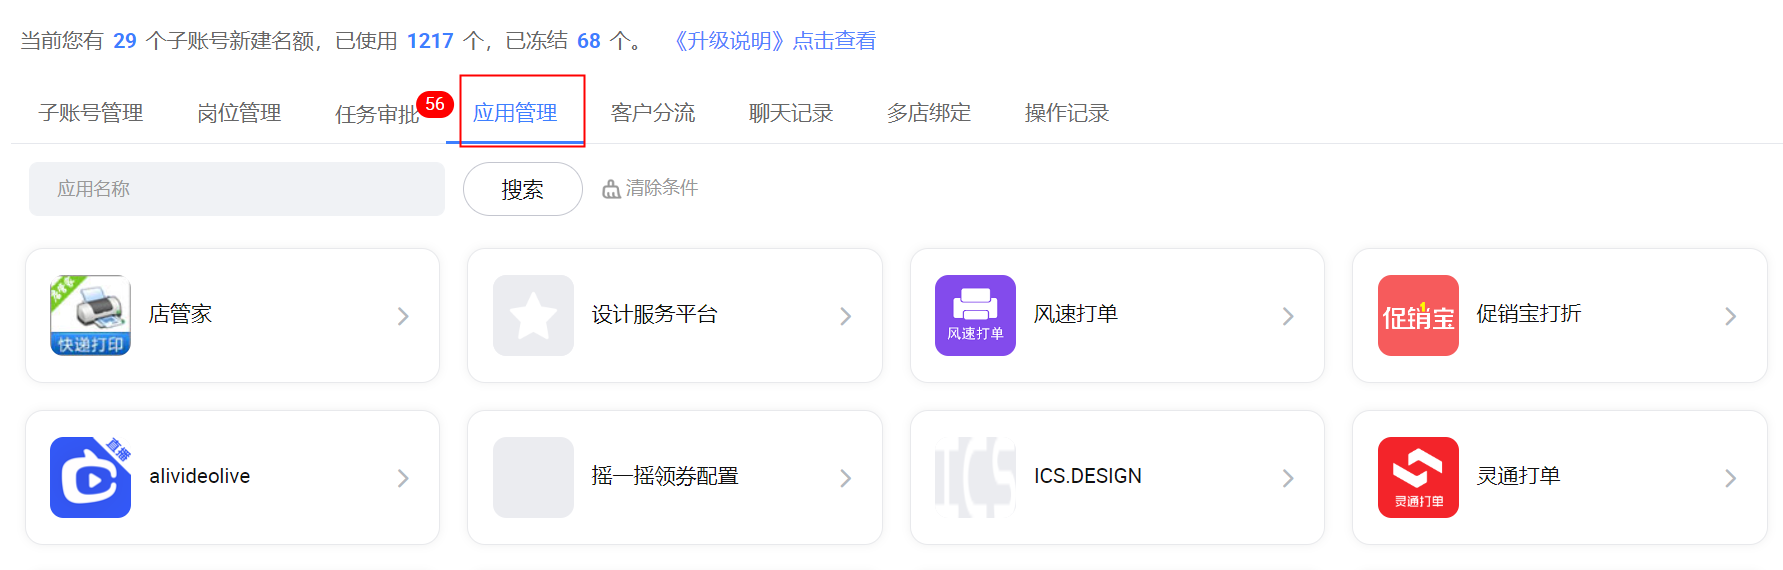Image resolution: width=1783 pixels, height=570 pixels.
Task: Switch to the 客户分流 tab
Action: 653,113
